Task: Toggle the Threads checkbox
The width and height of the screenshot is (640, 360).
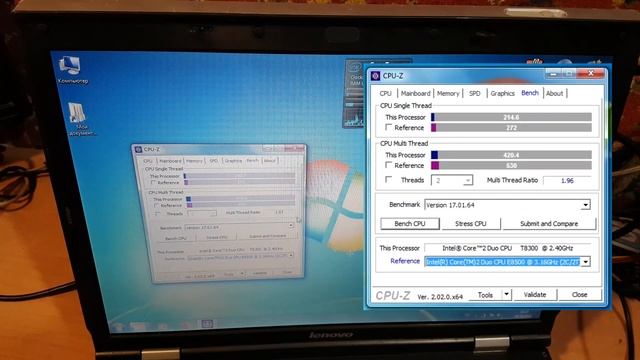Action: click(x=388, y=180)
